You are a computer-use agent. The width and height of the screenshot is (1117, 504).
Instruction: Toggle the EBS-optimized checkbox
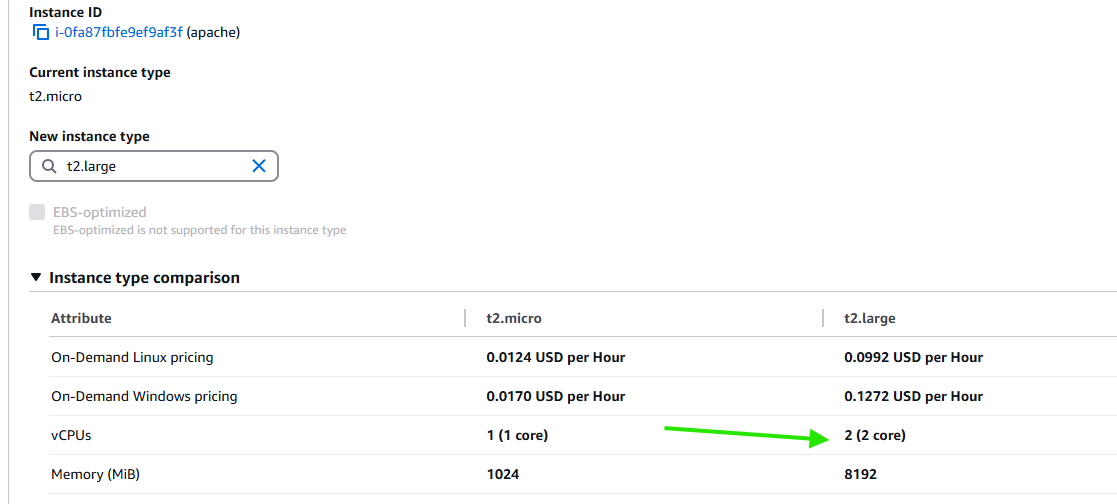tap(38, 212)
